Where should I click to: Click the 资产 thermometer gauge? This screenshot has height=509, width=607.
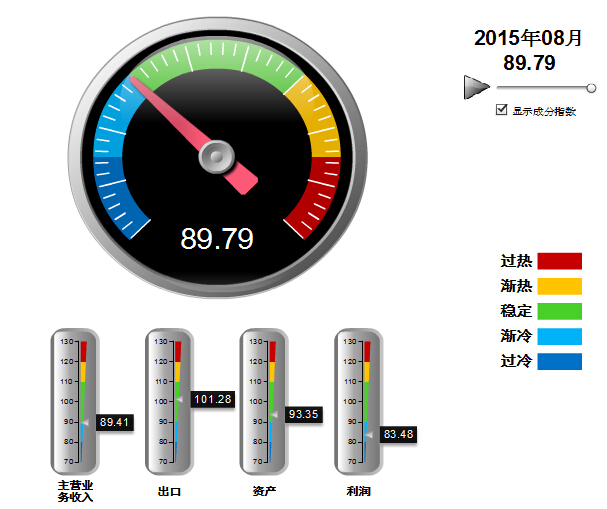[x=263, y=401]
